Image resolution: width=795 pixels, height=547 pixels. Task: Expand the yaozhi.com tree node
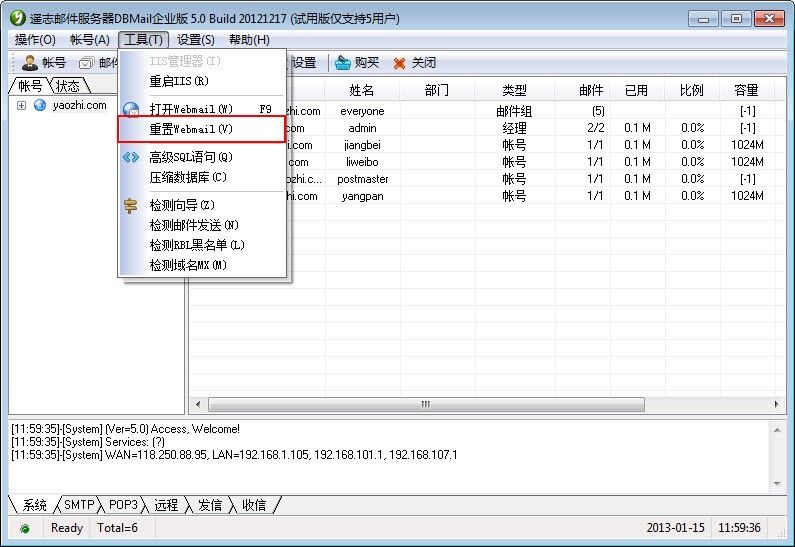[x=21, y=105]
